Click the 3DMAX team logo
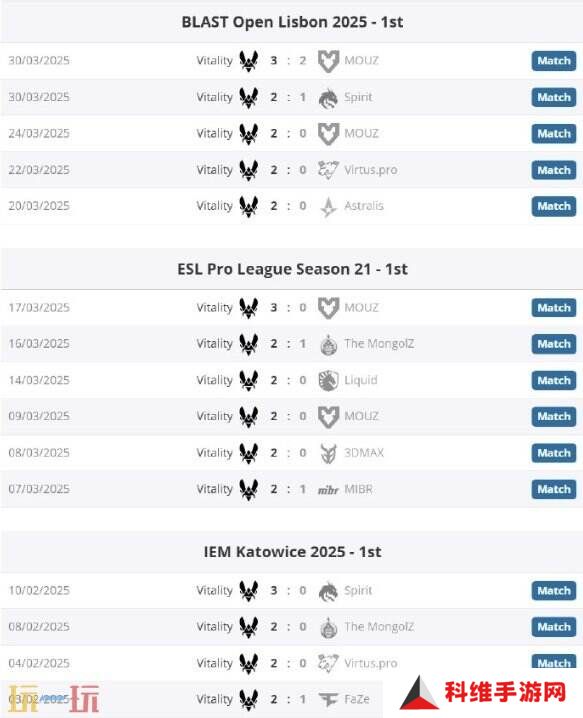 pyautogui.click(x=328, y=453)
